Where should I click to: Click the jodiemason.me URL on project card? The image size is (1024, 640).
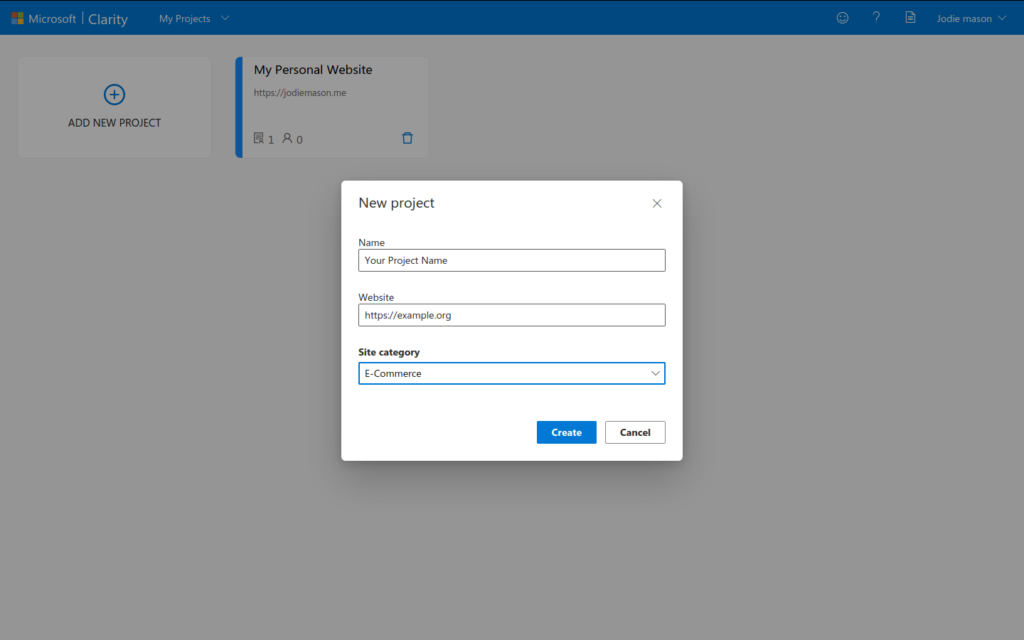tap(300, 93)
